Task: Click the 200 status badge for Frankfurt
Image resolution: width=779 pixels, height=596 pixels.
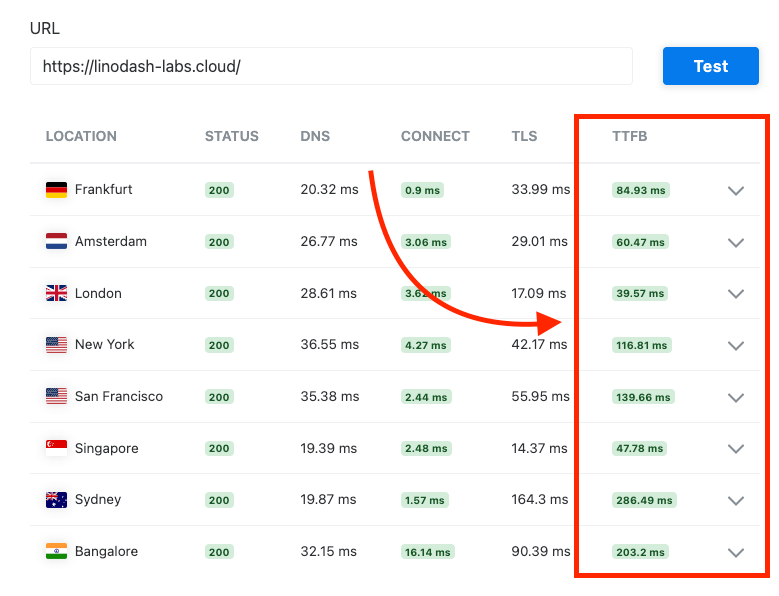Action: pyautogui.click(x=219, y=190)
